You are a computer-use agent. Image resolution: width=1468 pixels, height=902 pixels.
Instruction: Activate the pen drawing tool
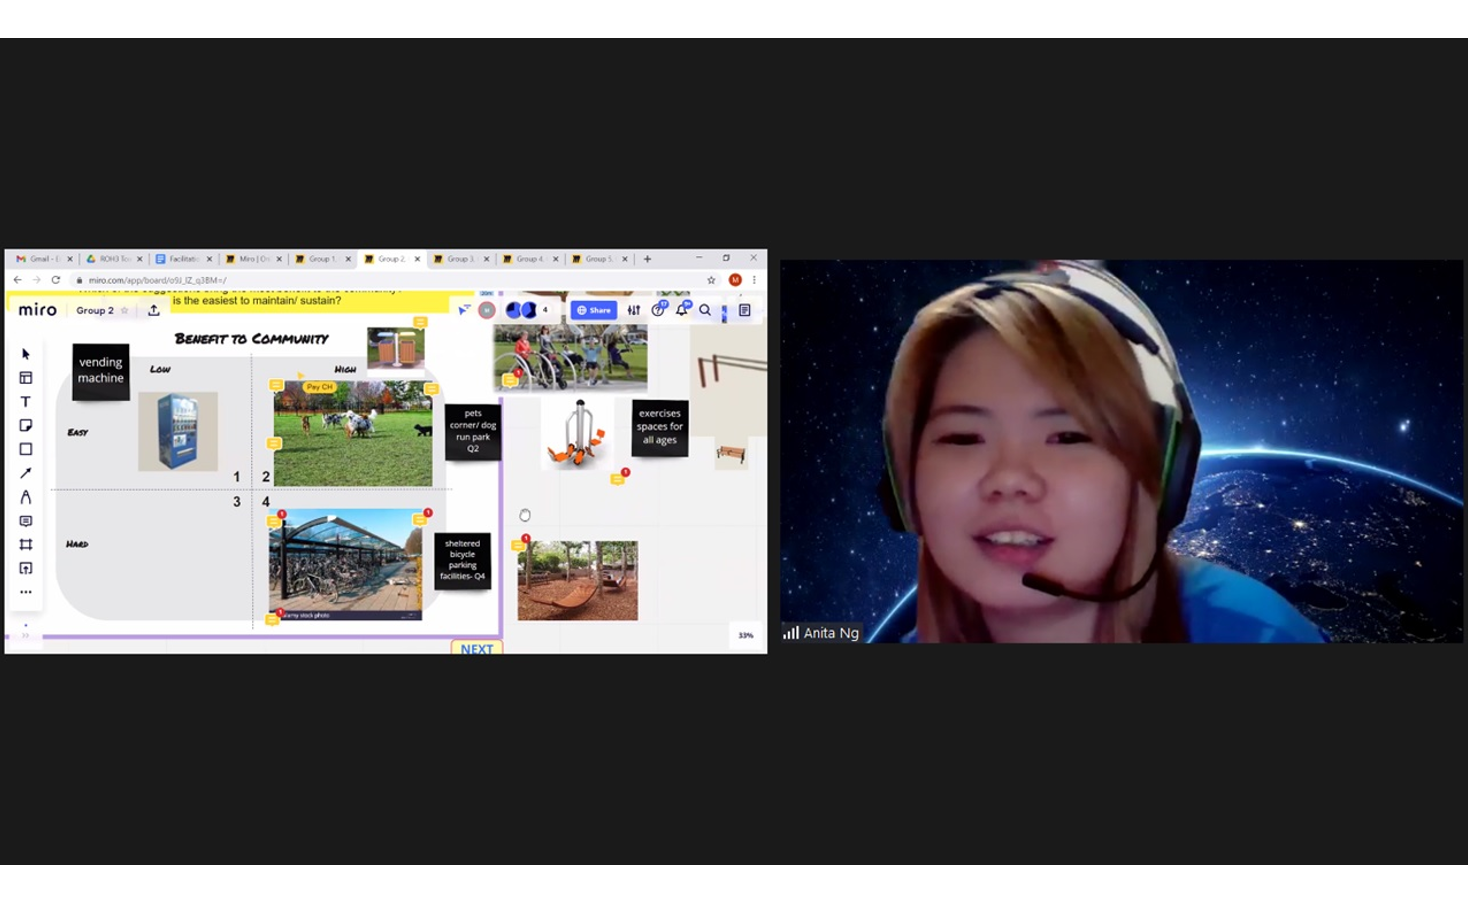pos(26,497)
